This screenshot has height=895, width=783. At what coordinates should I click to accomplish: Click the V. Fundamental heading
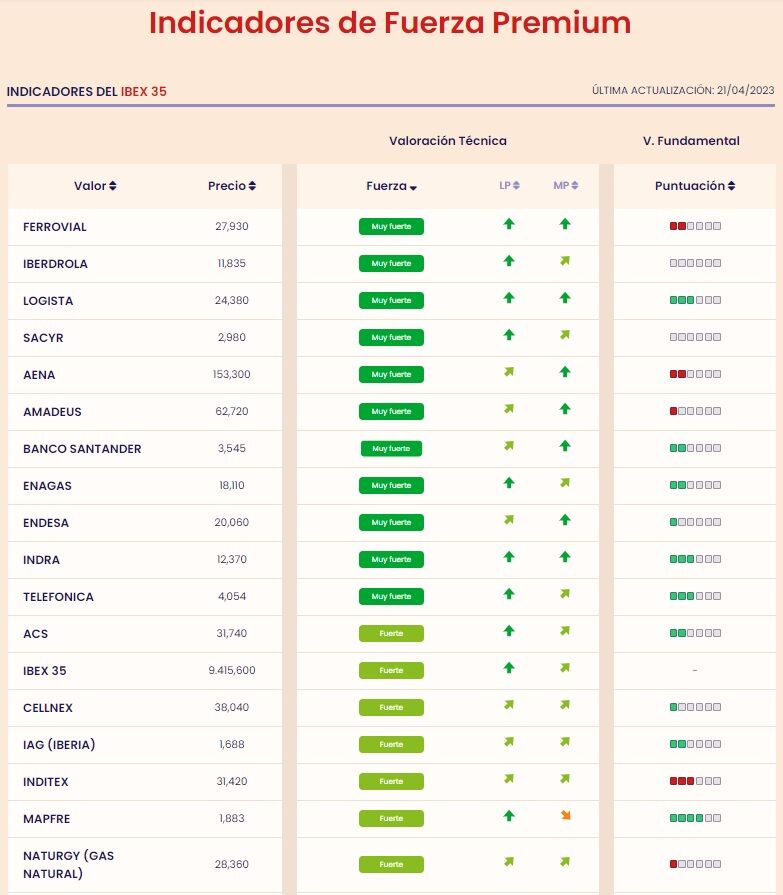click(691, 141)
